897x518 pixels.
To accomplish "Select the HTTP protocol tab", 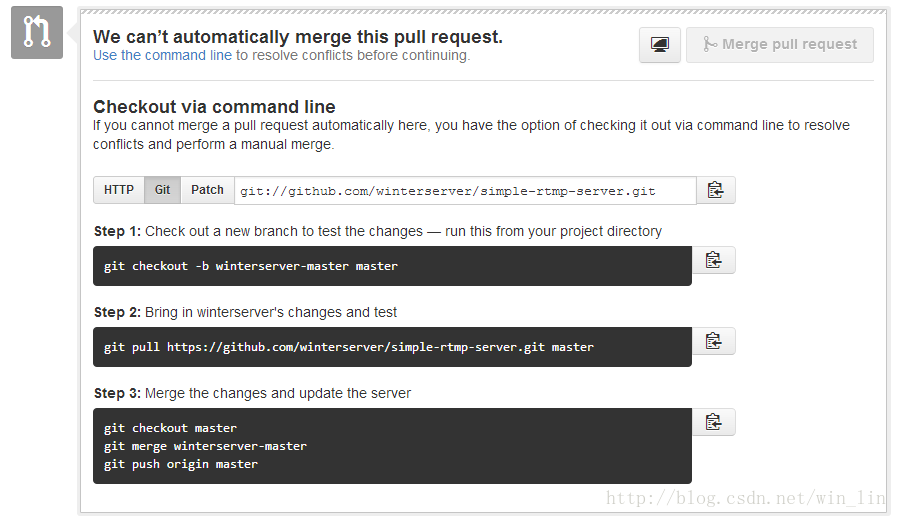I will pos(119,190).
